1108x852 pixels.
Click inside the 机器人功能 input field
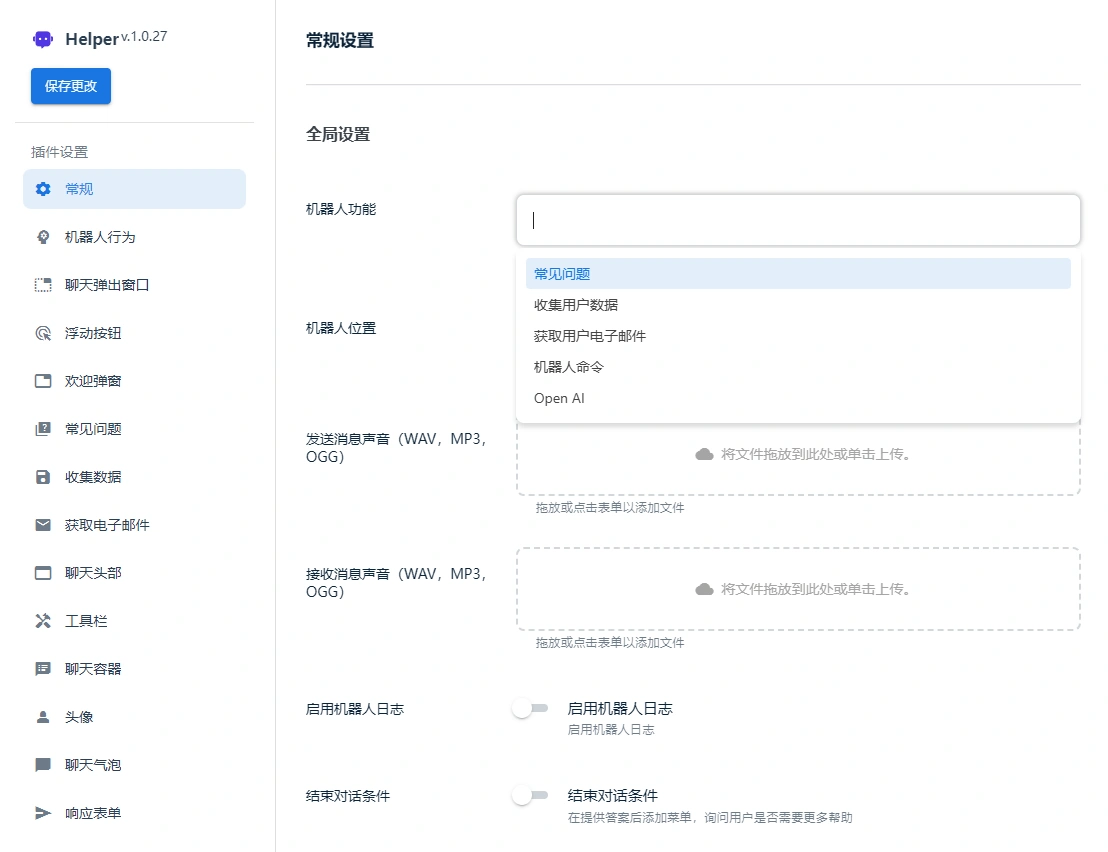[x=797, y=220]
